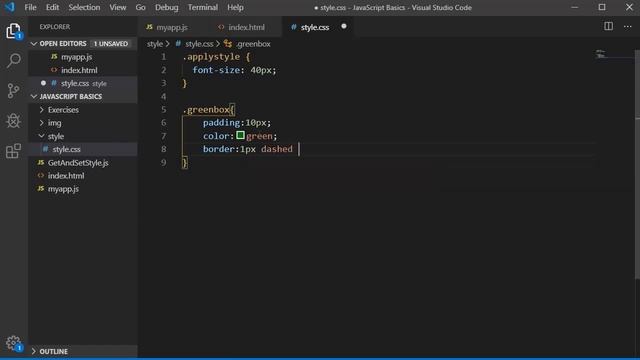Click the 'padding' property on line 6

pos(222,123)
